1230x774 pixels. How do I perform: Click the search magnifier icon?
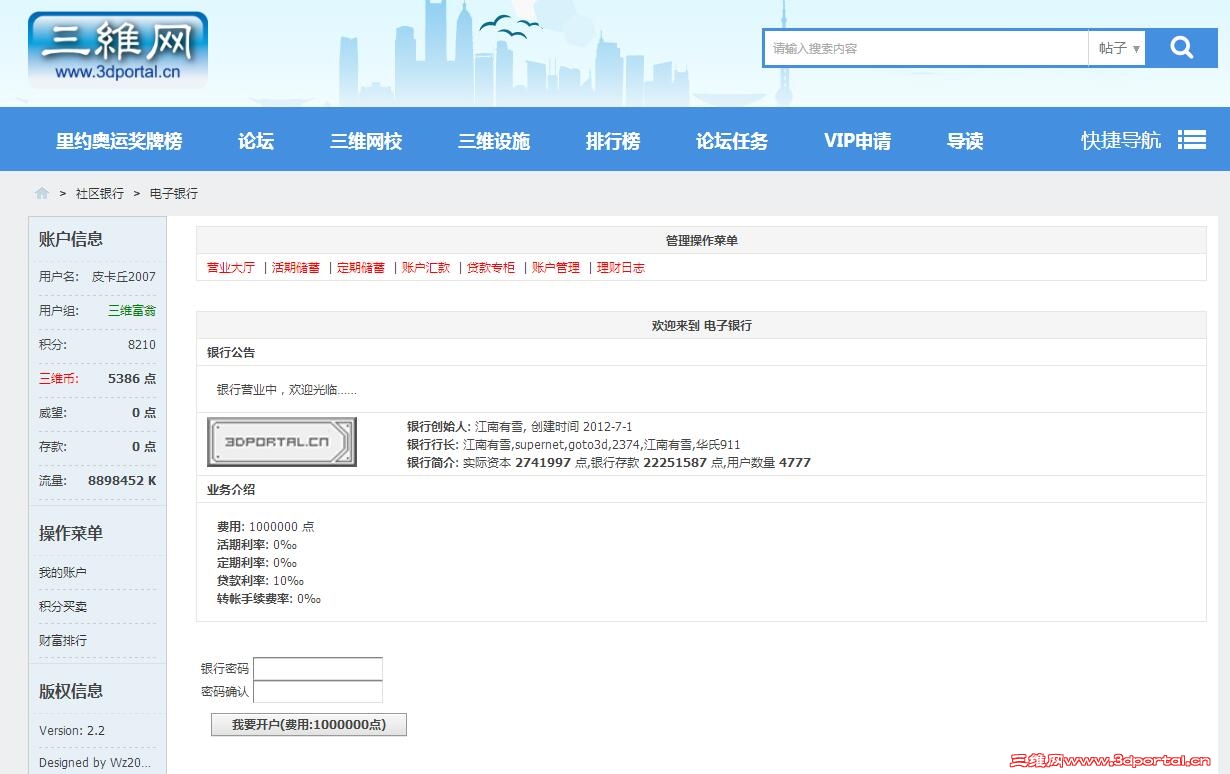click(1181, 47)
